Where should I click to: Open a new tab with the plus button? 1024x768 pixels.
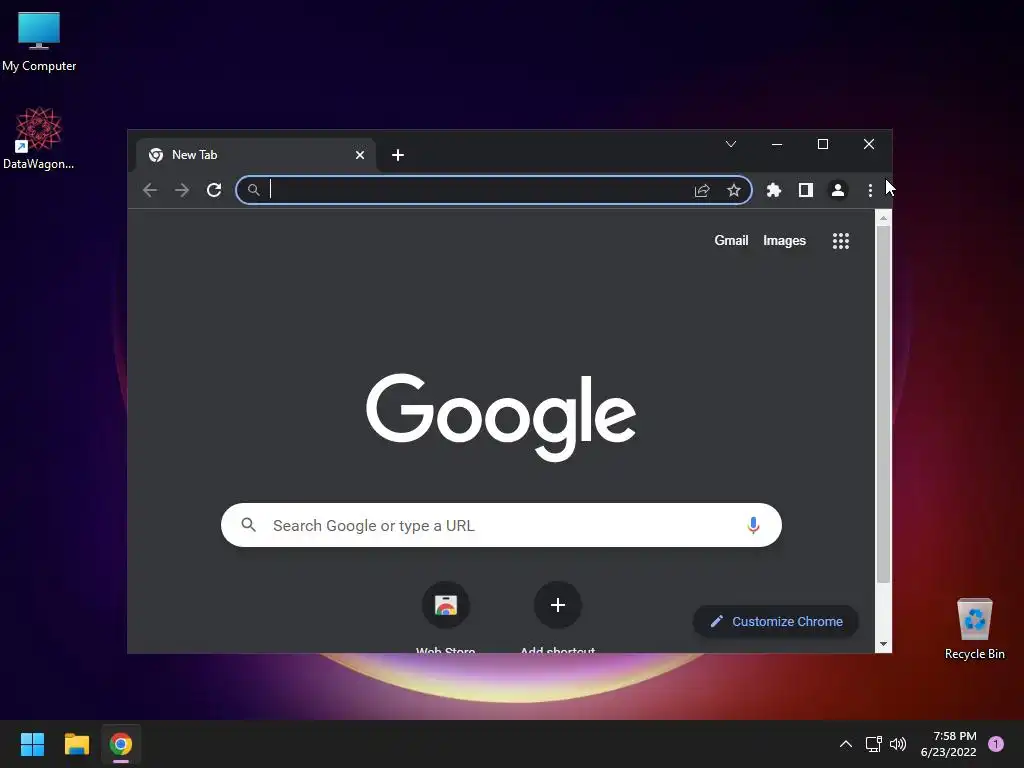pyautogui.click(x=398, y=155)
